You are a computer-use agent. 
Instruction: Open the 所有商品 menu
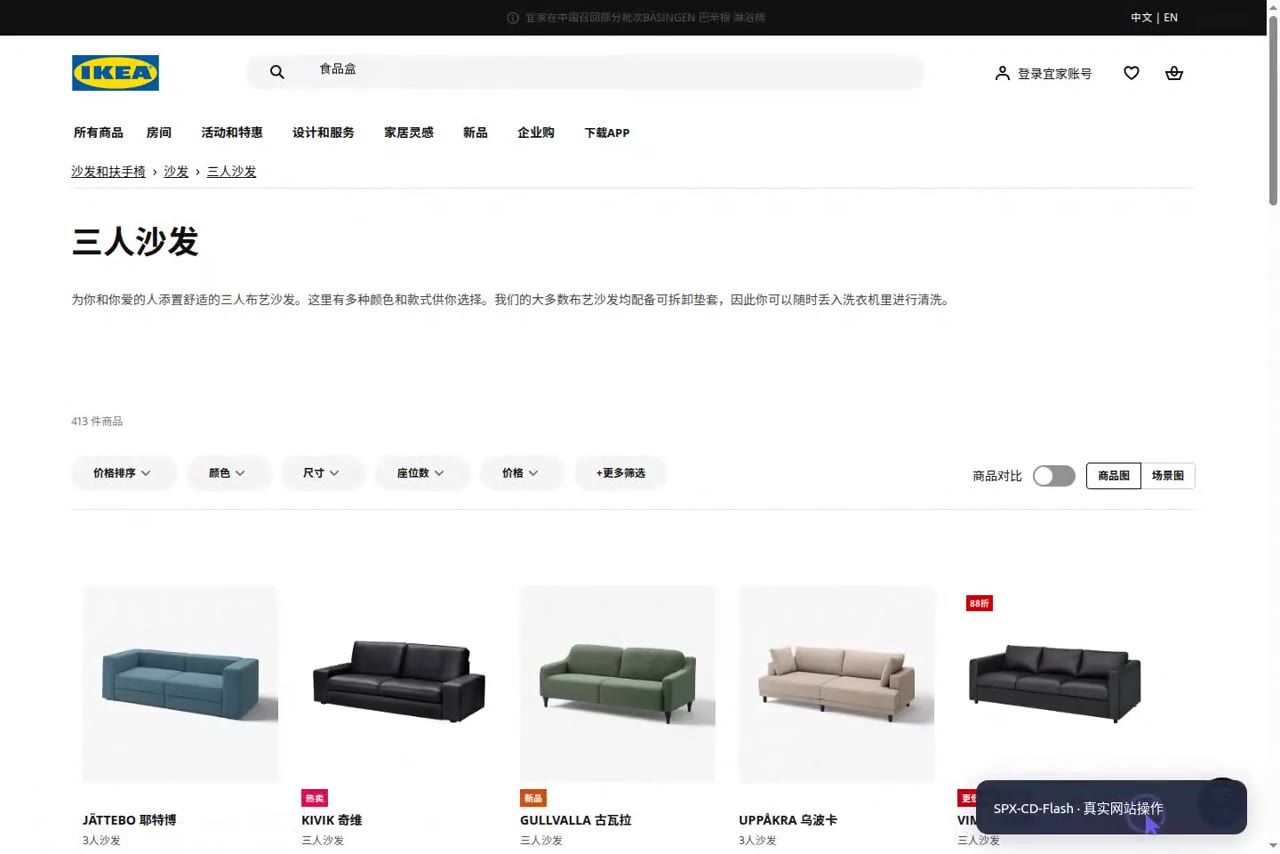click(98, 133)
